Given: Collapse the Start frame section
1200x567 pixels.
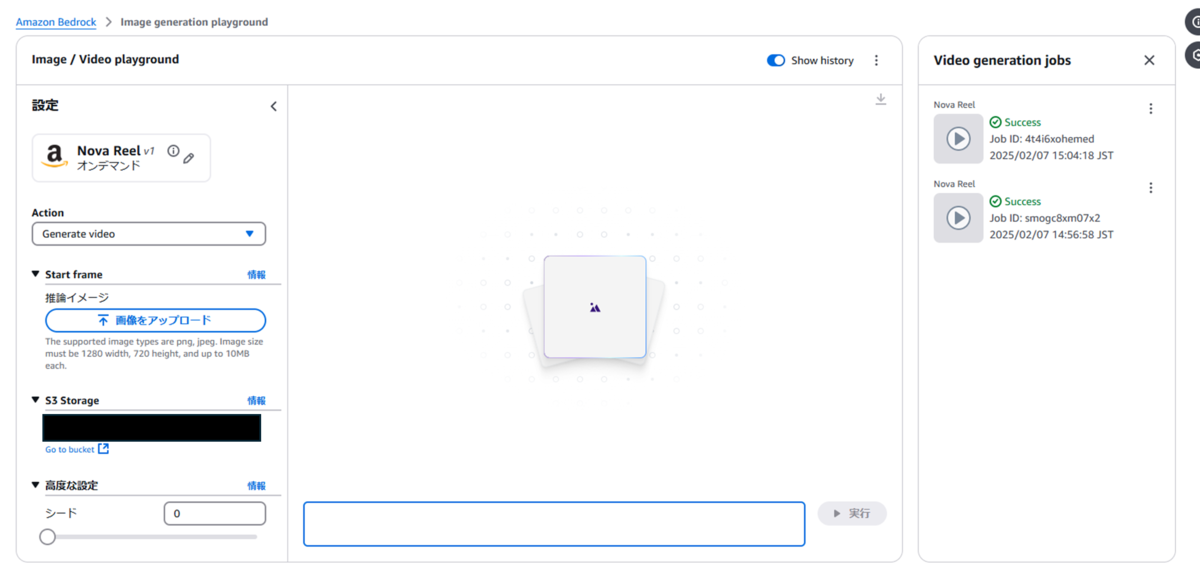Looking at the screenshot, I should 36,274.
